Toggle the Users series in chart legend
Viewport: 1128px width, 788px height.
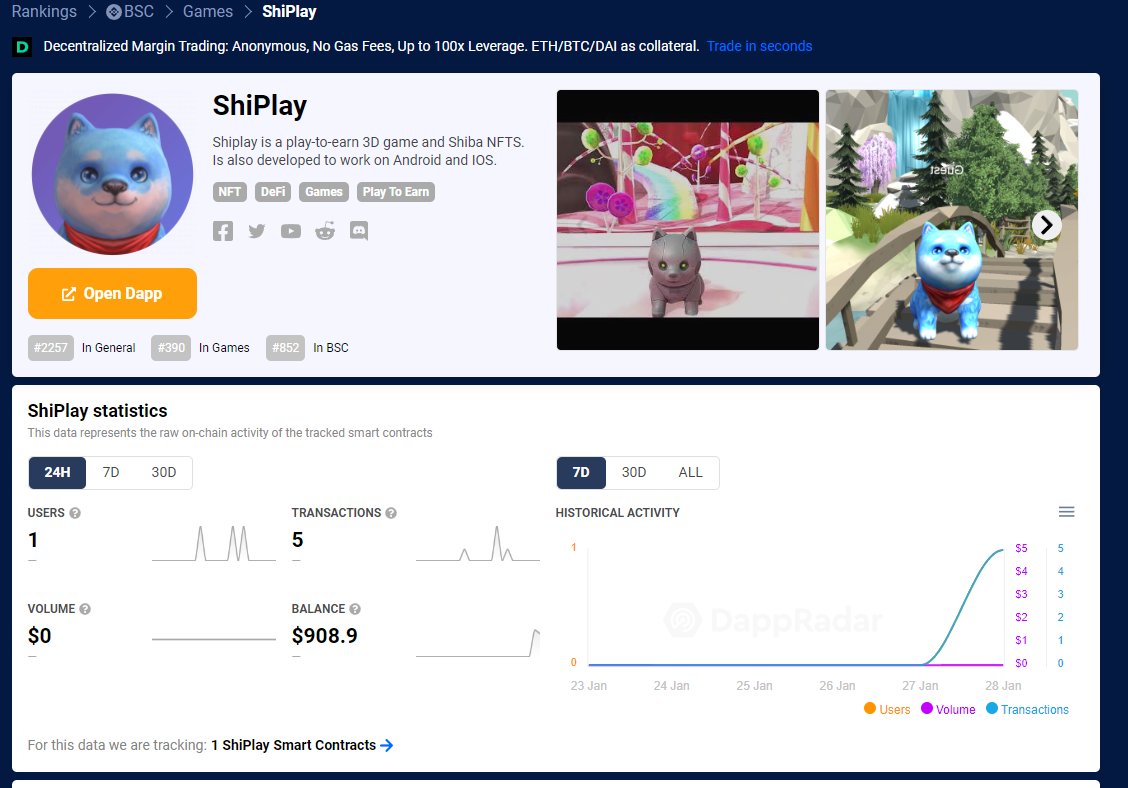point(886,709)
